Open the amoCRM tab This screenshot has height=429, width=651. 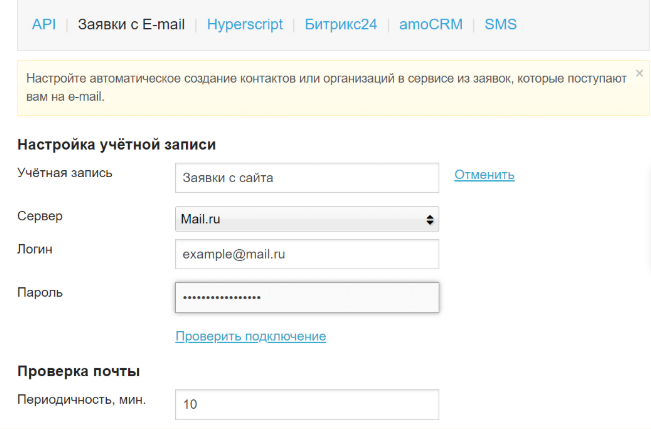pyautogui.click(x=431, y=24)
